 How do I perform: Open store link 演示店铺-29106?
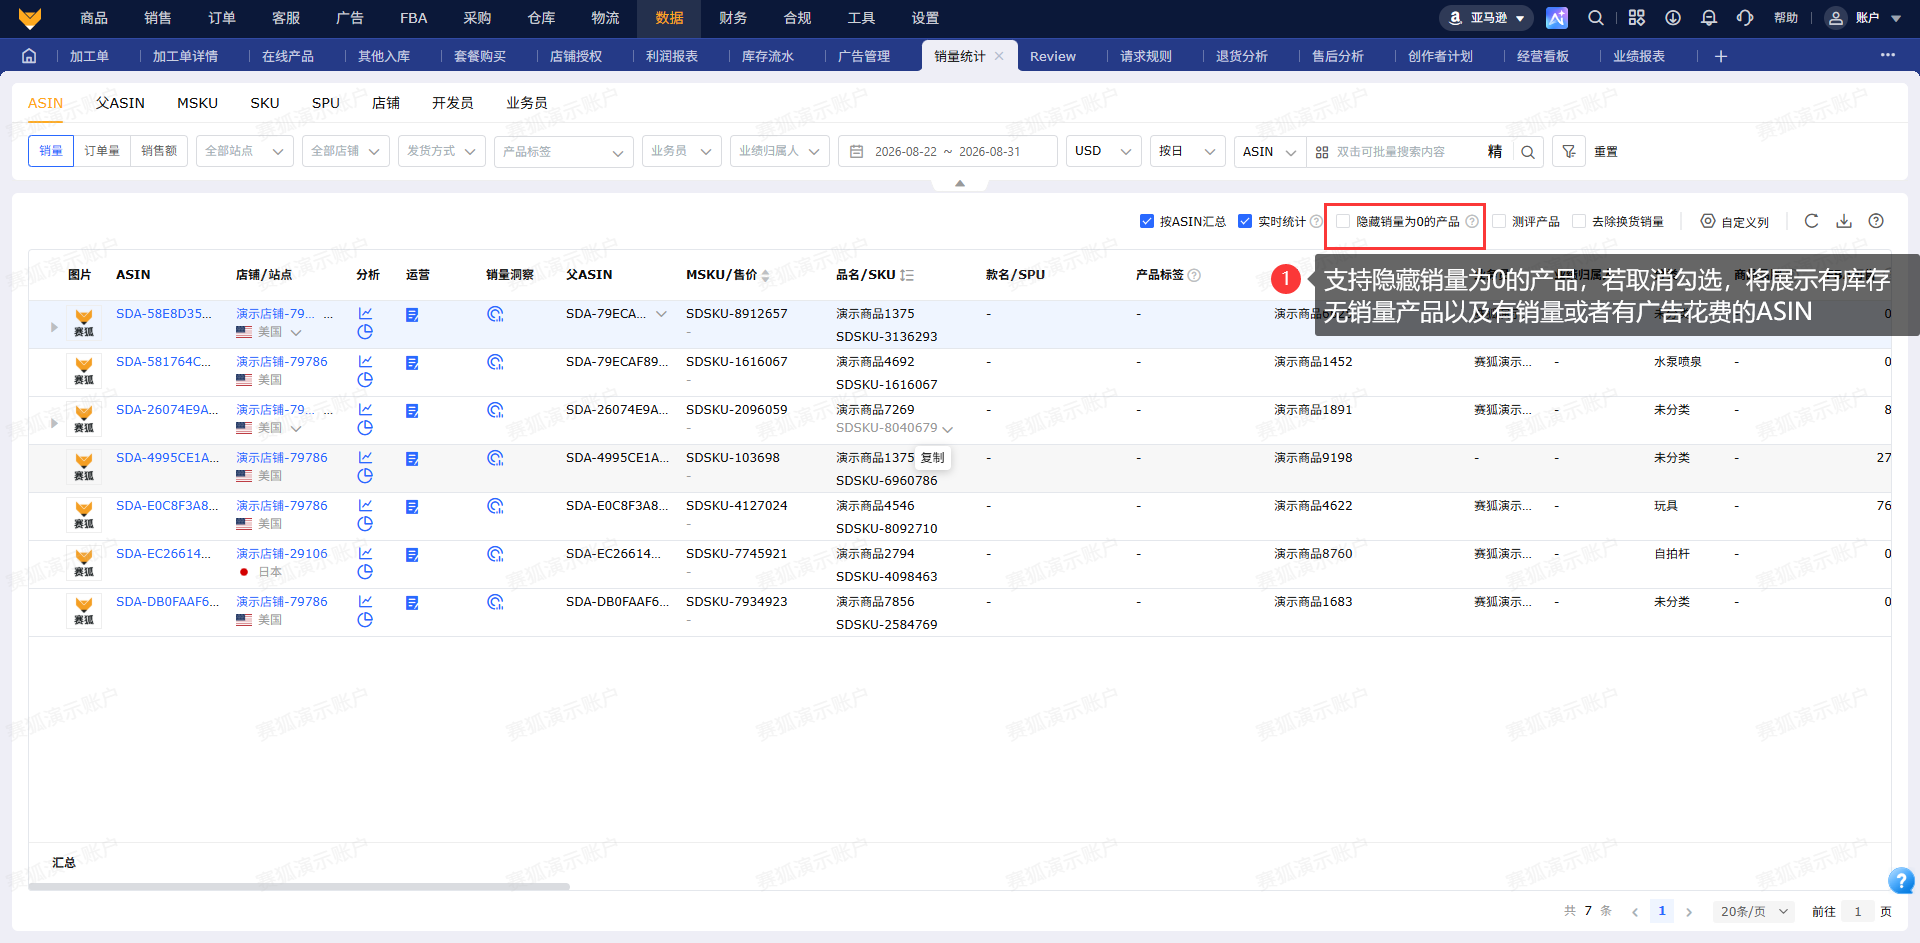point(282,553)
